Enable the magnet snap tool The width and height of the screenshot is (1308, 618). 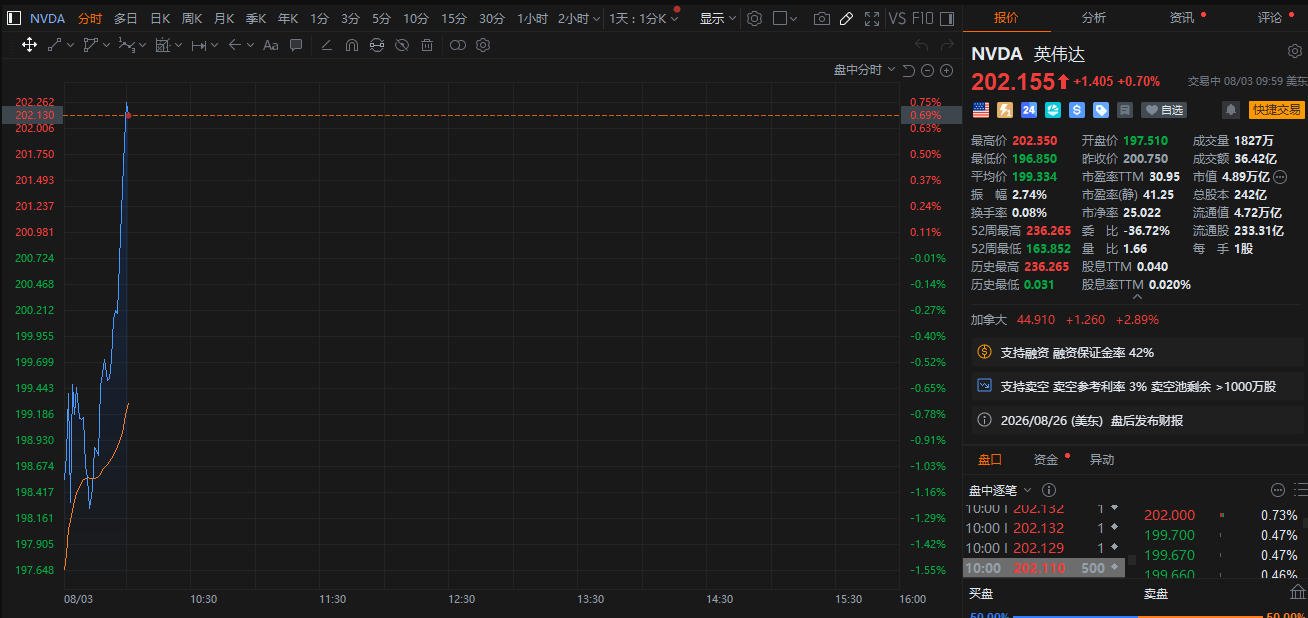(x=351, y=44)
